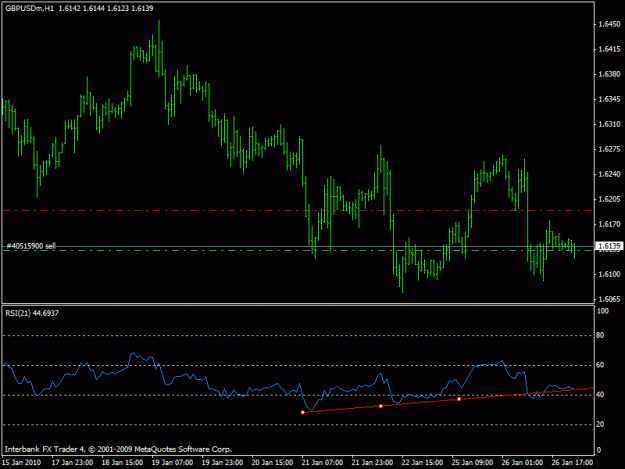Select second red trendline anchor point on RSI
625x469 pixels.
click(381, 406)
